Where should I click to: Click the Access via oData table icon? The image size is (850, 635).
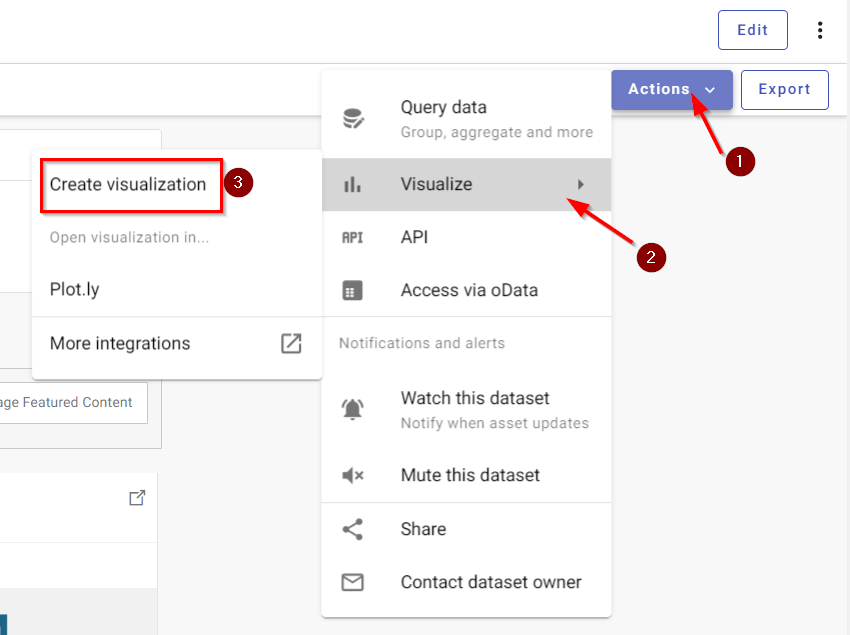pos(352,291)
